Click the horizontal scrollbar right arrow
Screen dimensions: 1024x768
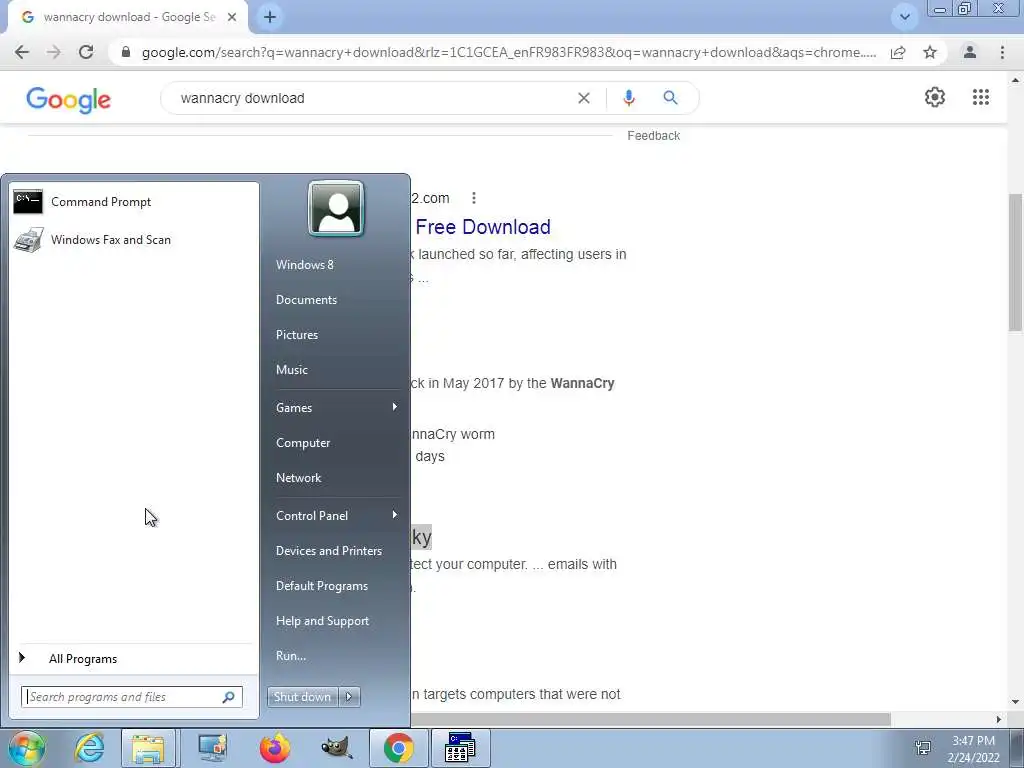999,719
